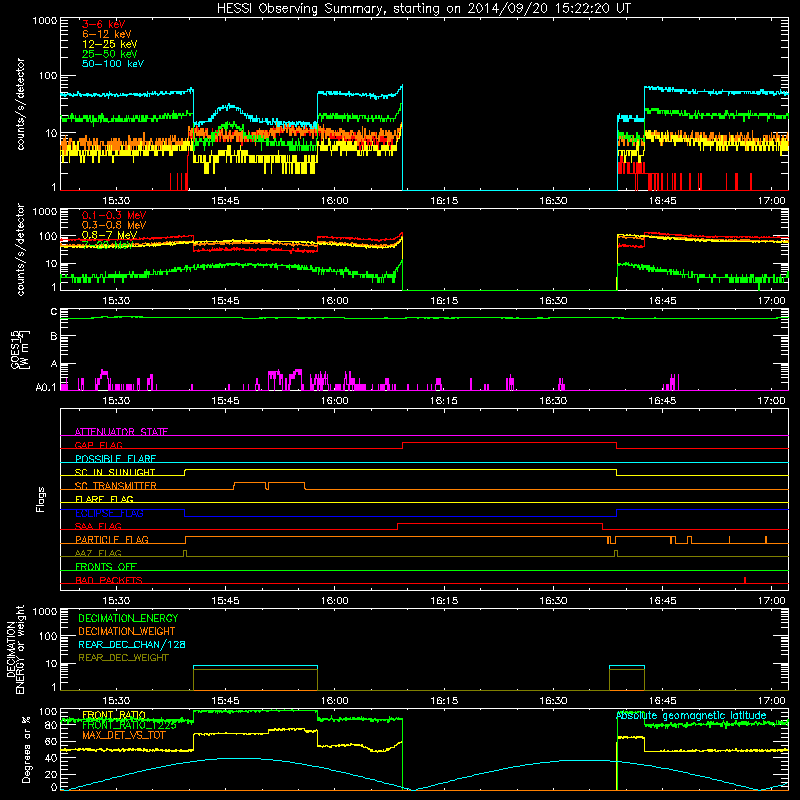The height and width of the screenshot is (800, 800).
Task: Click the 'B' class tick label in the GOES15 panel
Action: tap(54, 337)
